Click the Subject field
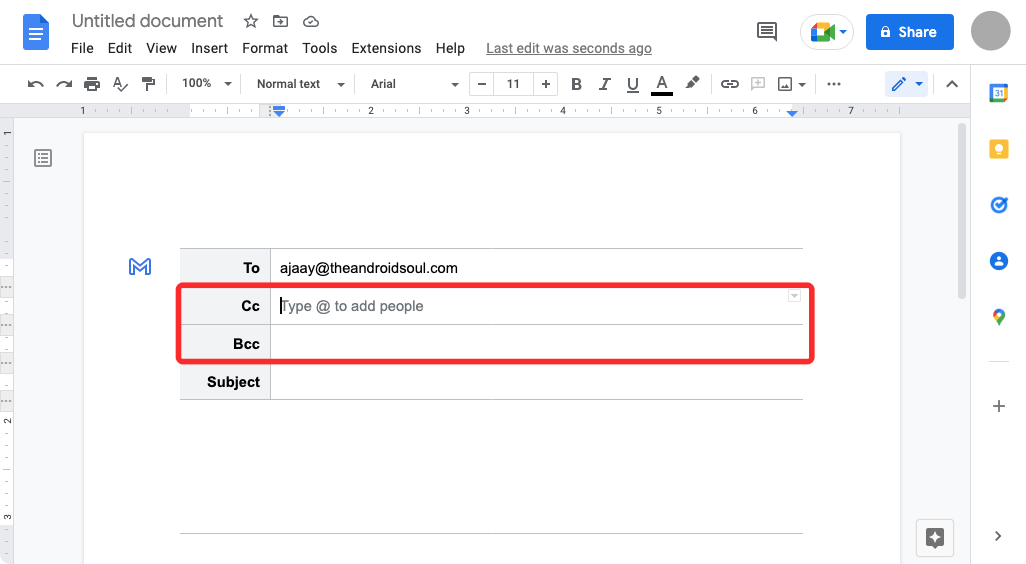This screenshot has height=564, width=1026. 537,381
